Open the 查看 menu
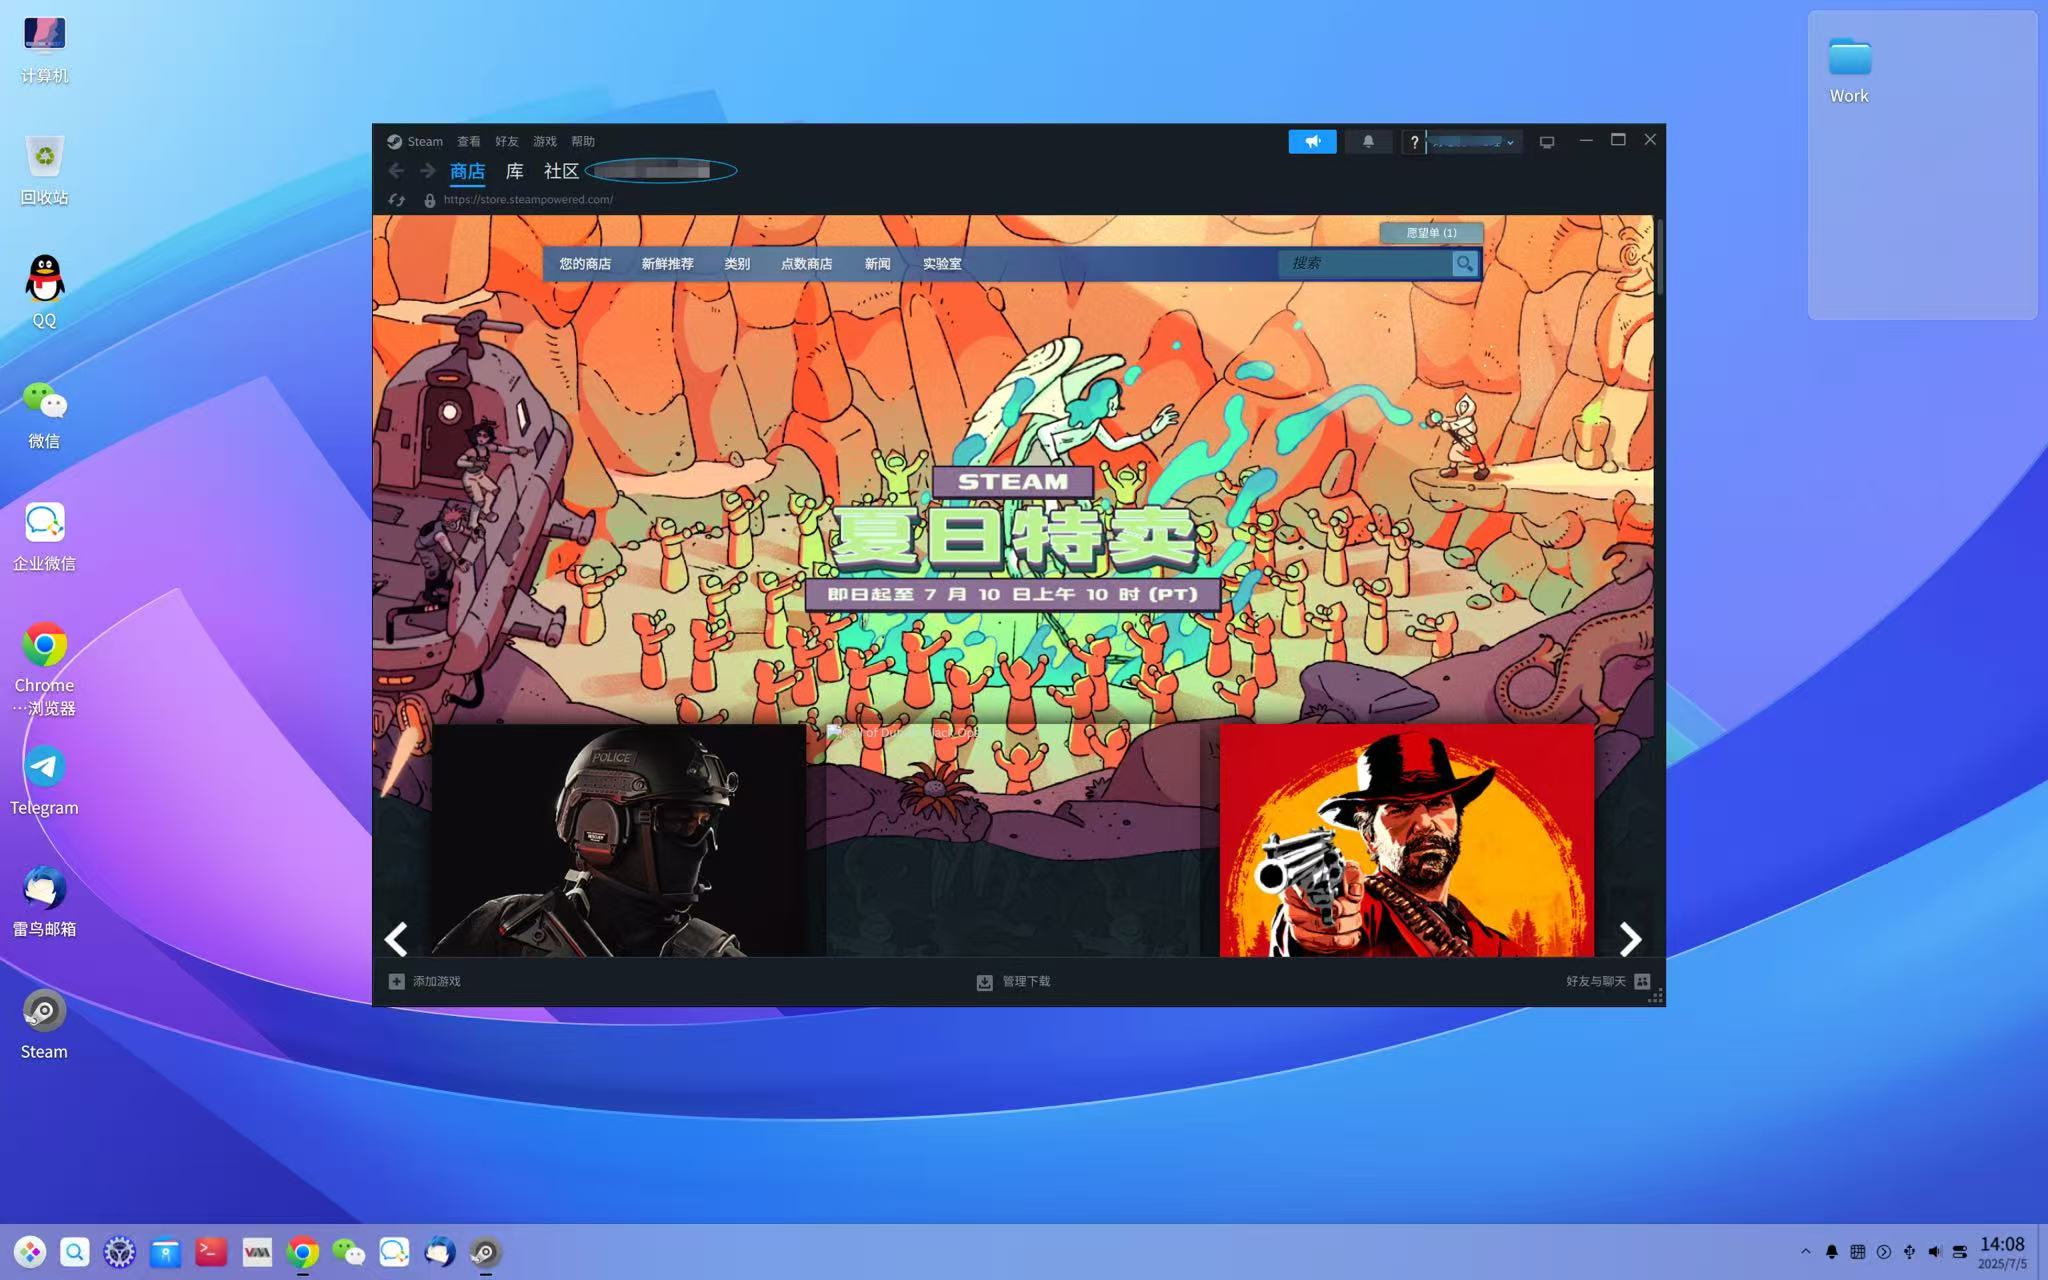 (x=468, y=141)
